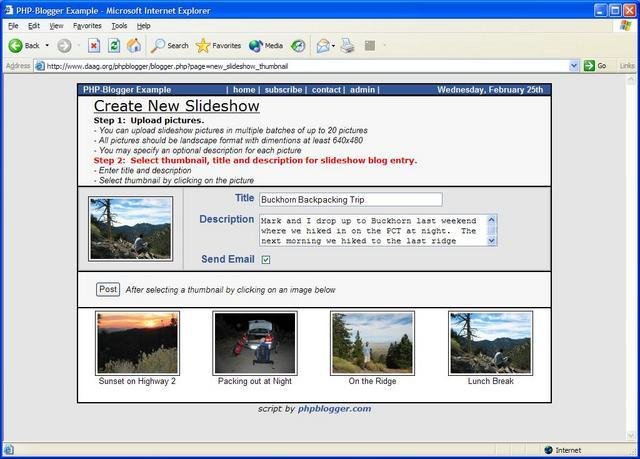Click the Title input field
The height and width of the screenshot is (459, 640).
tap(351, 200)
